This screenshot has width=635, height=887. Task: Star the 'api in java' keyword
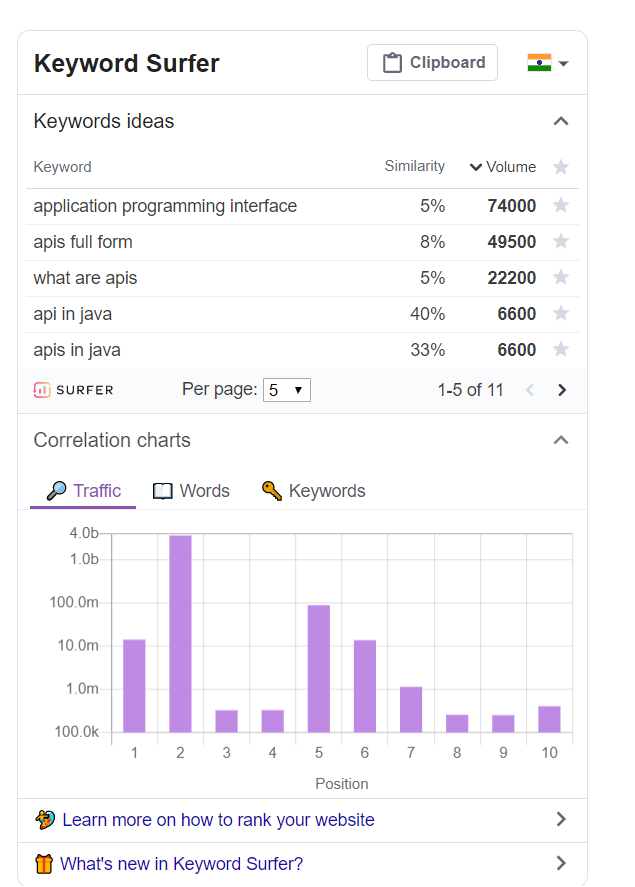[560, 313]
